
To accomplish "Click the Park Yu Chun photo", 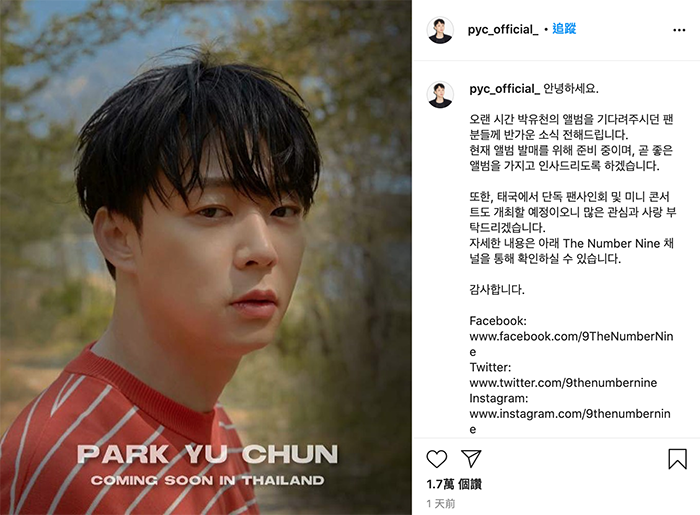I will click(x=206, y=258).
